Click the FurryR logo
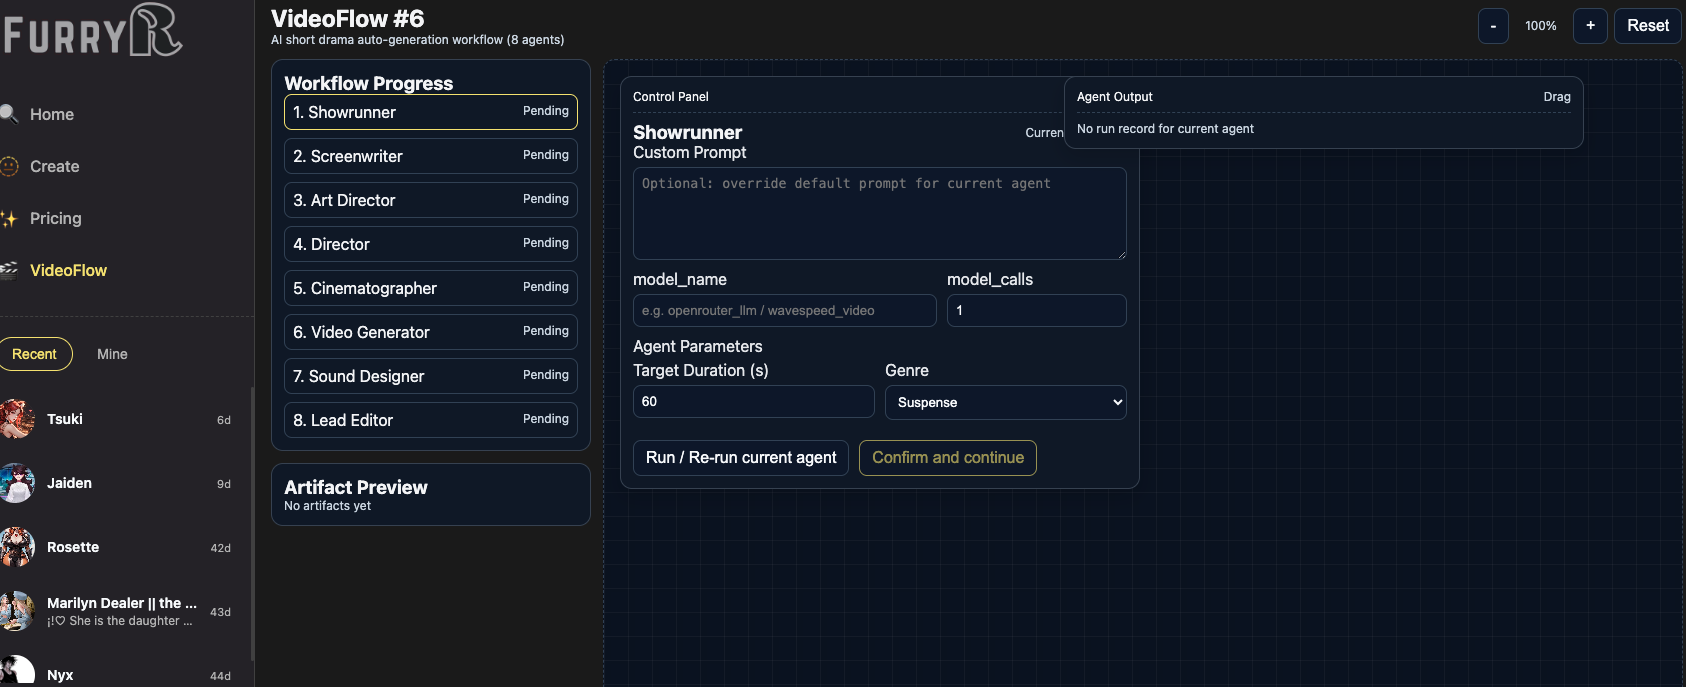 [92, 30]
